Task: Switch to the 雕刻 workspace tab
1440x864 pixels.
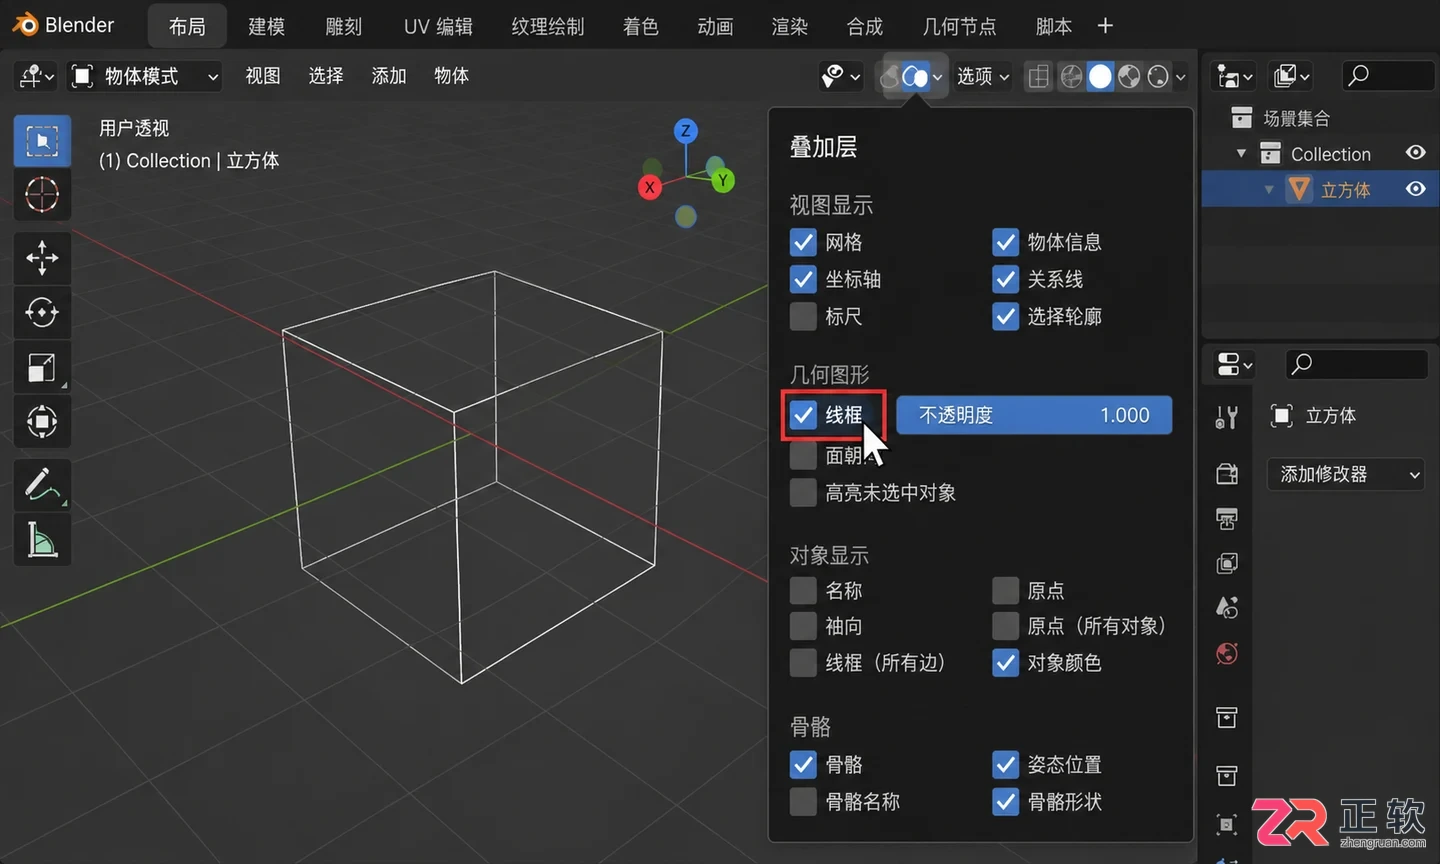Action: [x=343, y=26]
